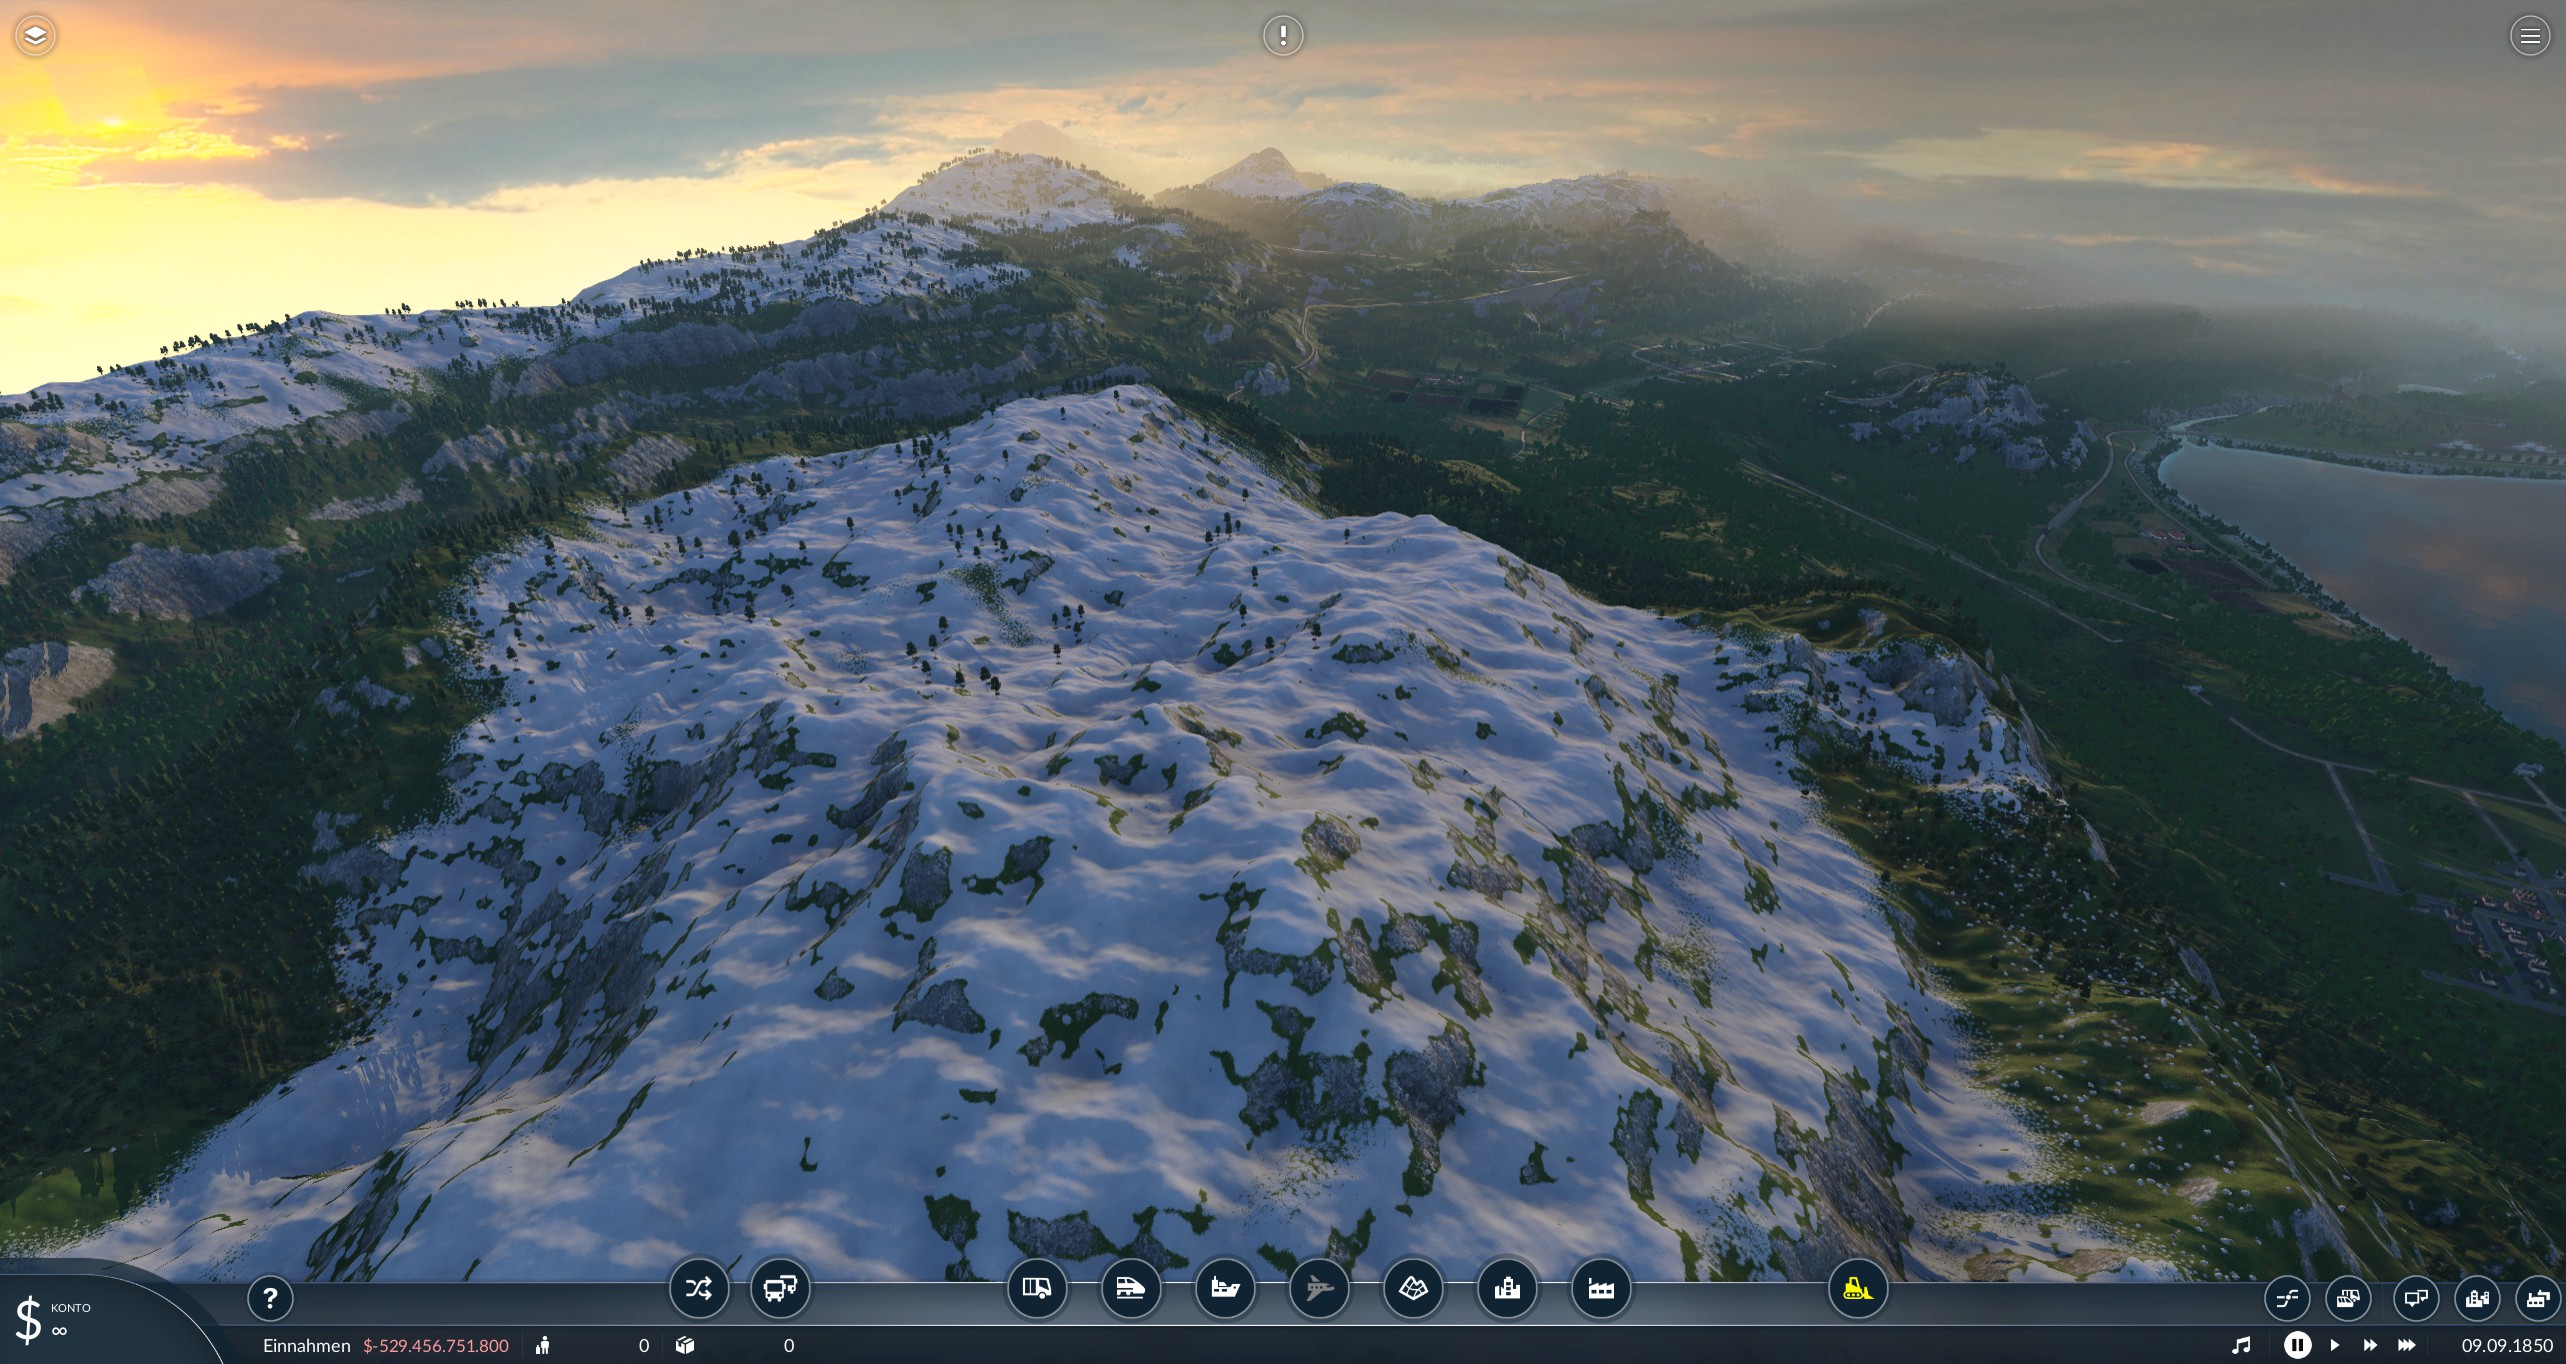The width and height of the screenshot is (2566, 1364).
Task: Click the Einnahmen amount $-529.456.751.800
Action: 436,1346
